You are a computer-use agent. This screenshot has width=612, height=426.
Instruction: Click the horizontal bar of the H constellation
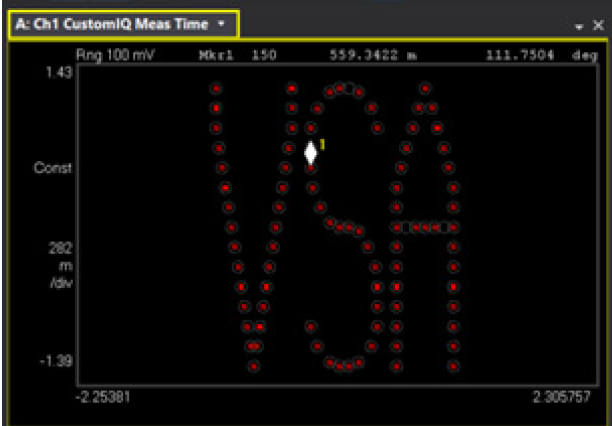point(424,228)
